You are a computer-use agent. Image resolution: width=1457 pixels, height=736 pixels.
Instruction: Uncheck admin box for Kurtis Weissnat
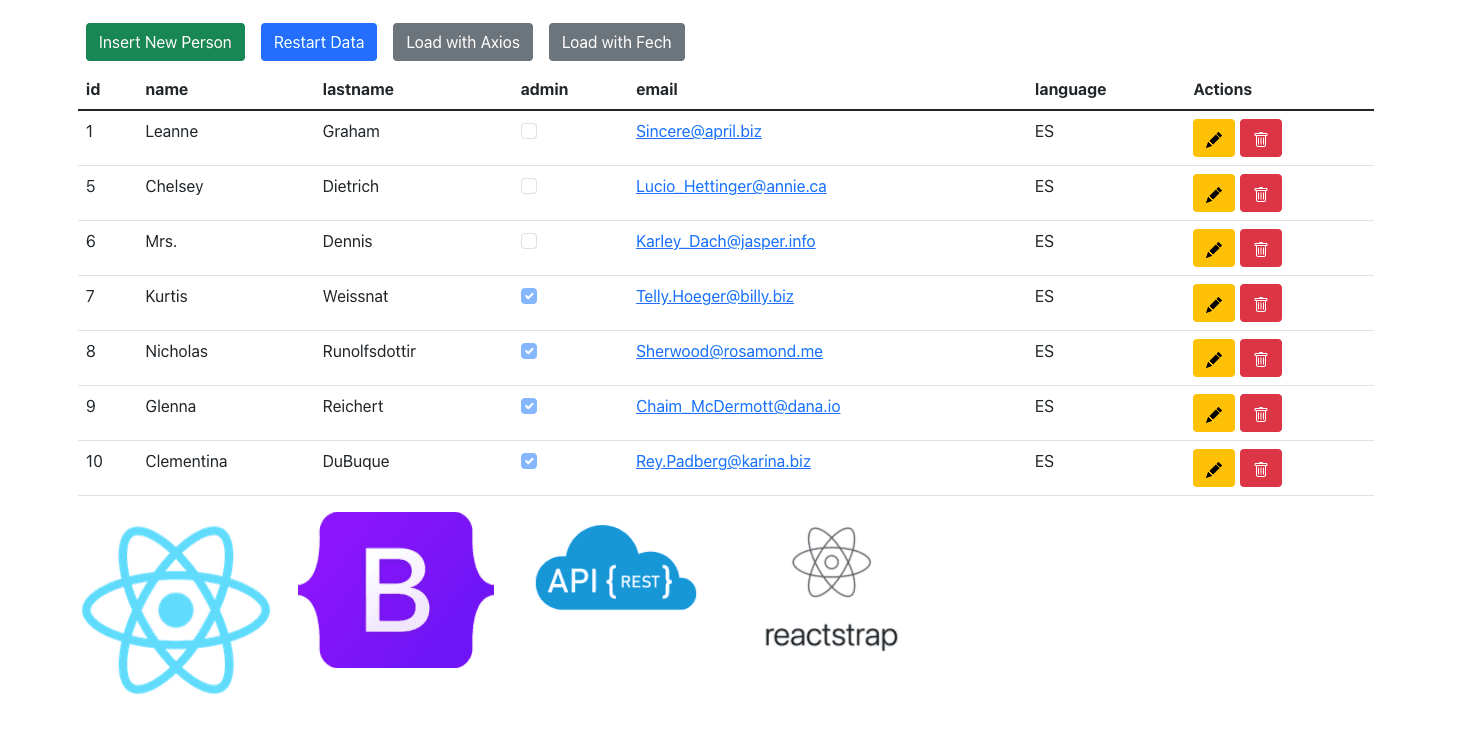pos(529,296)
